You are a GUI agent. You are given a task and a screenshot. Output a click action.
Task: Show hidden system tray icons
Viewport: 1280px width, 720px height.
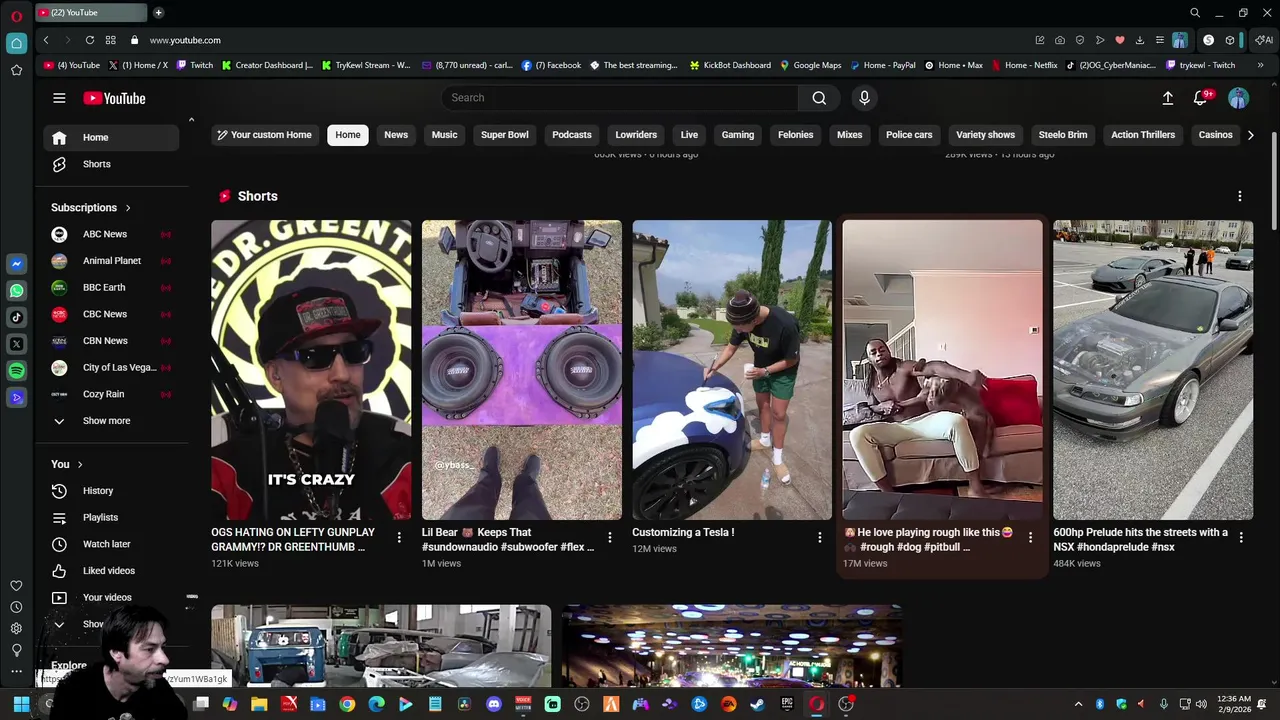pos(1078,704)
